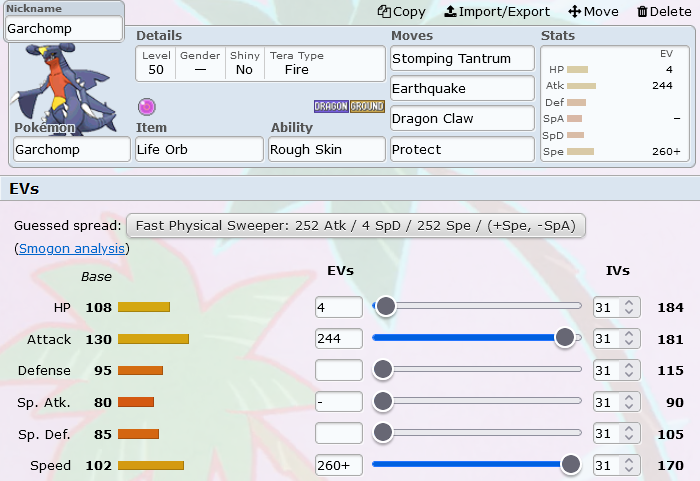Click the Sp. Def. EV input field
The width and height of the screenshot is (700, 481).
[x=338, y=433]
